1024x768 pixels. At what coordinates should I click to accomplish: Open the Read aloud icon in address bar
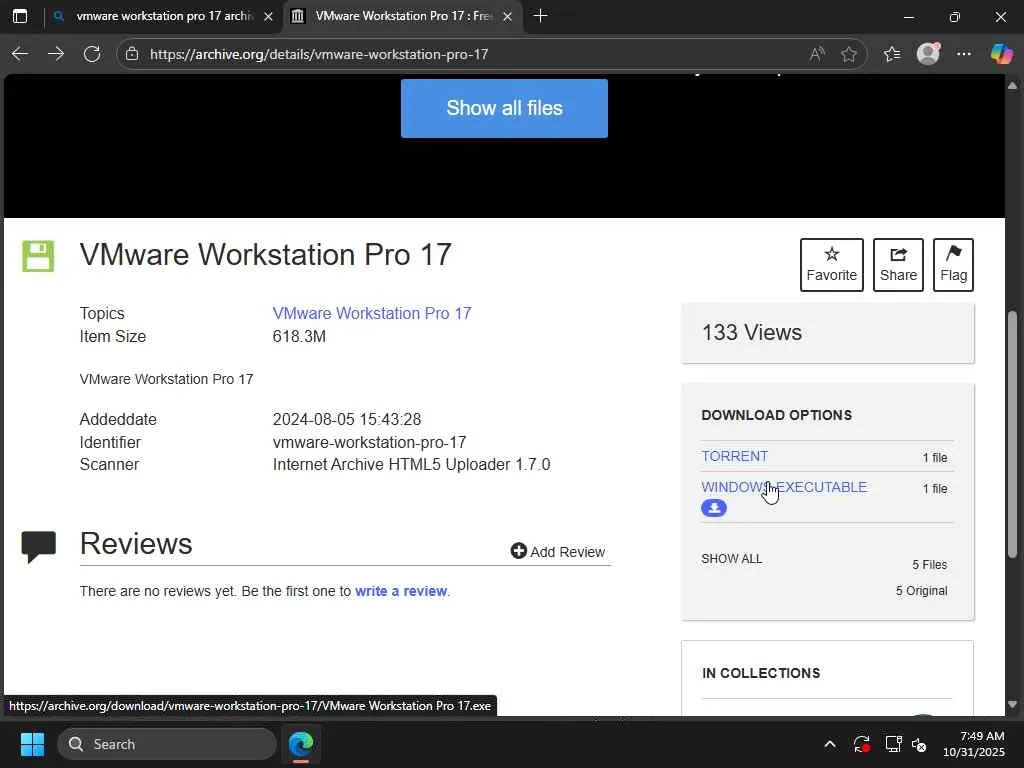(817, 54)
